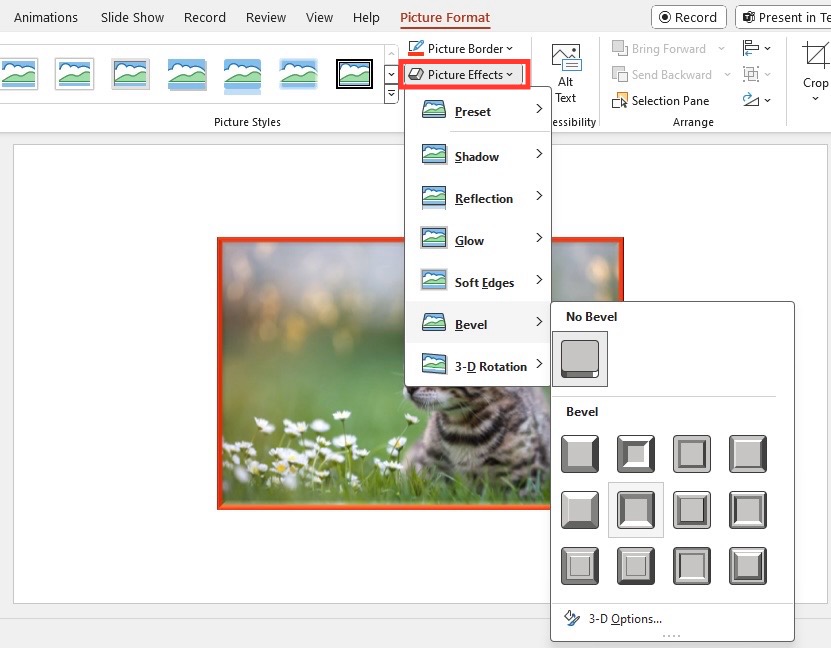
Task: Apply fourth bevel in third row
Action: coord(748,566)
